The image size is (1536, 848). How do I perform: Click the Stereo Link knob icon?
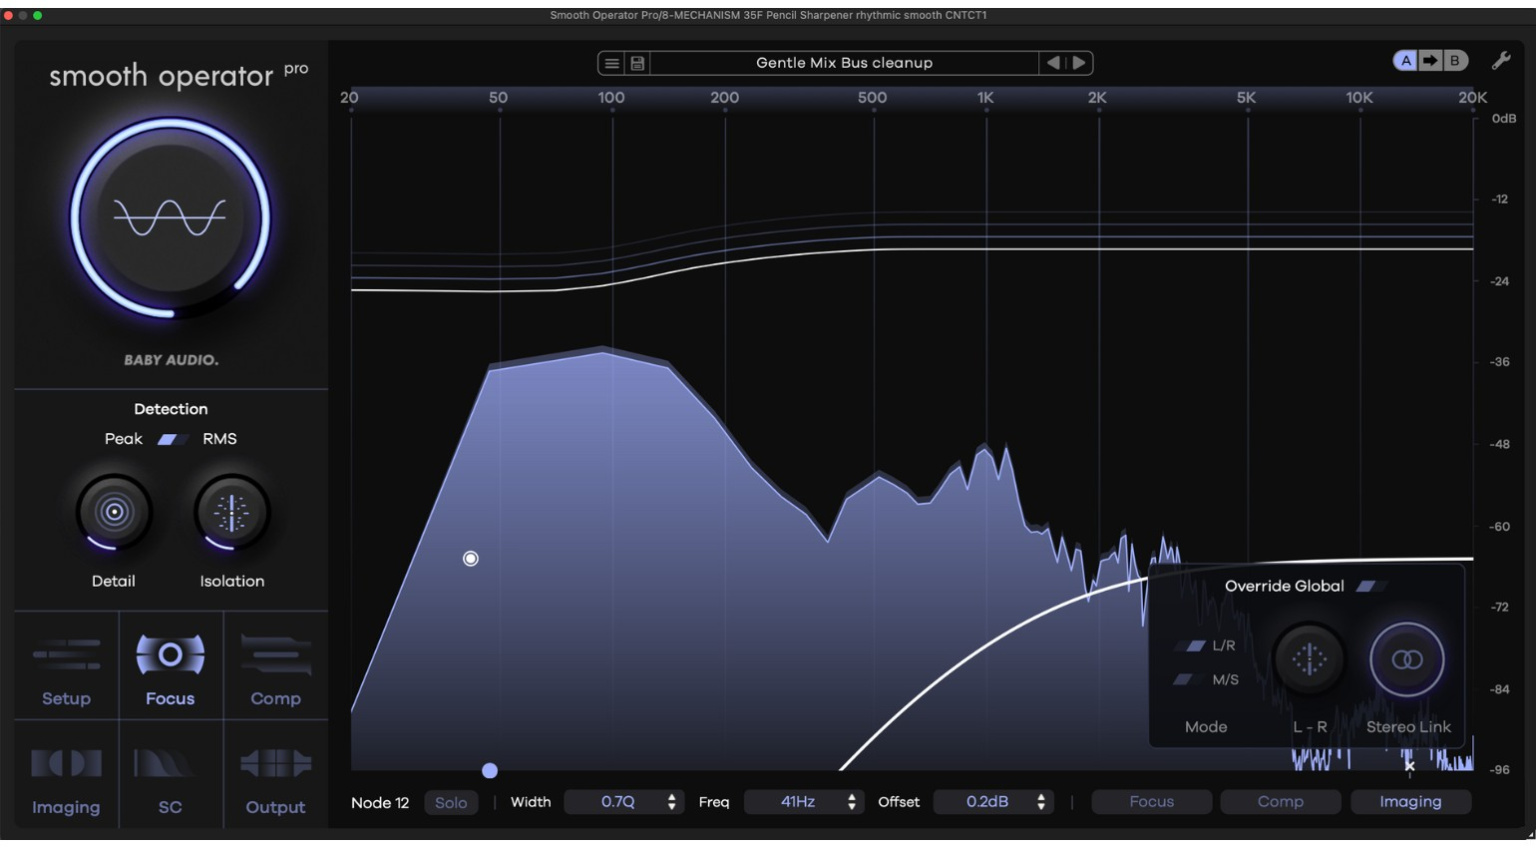tap(1407, 660)
